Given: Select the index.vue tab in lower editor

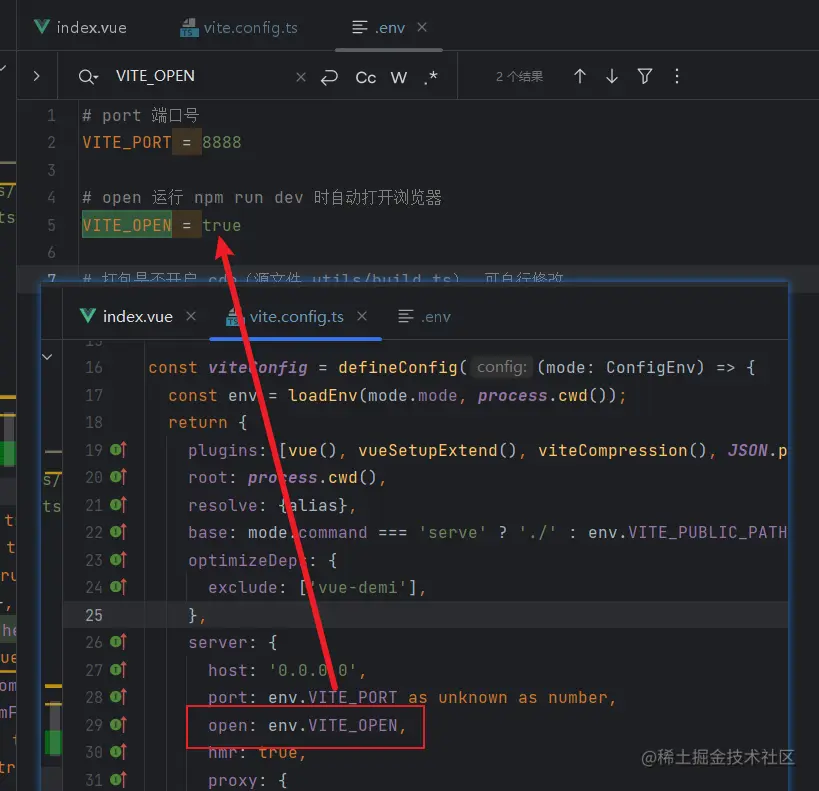Looking at the screenshot, I should 127,316.
